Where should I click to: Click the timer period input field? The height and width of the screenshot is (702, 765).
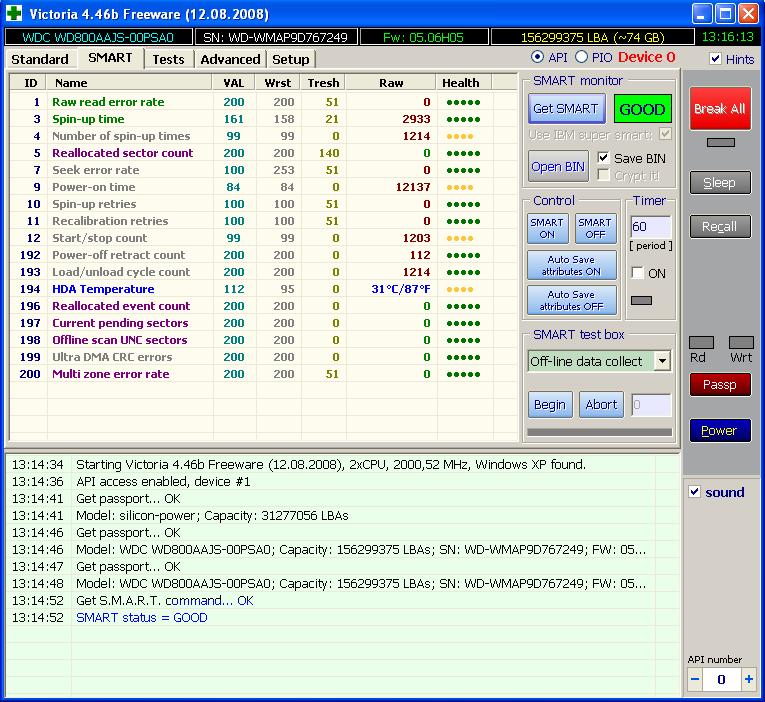pos(650,227)
